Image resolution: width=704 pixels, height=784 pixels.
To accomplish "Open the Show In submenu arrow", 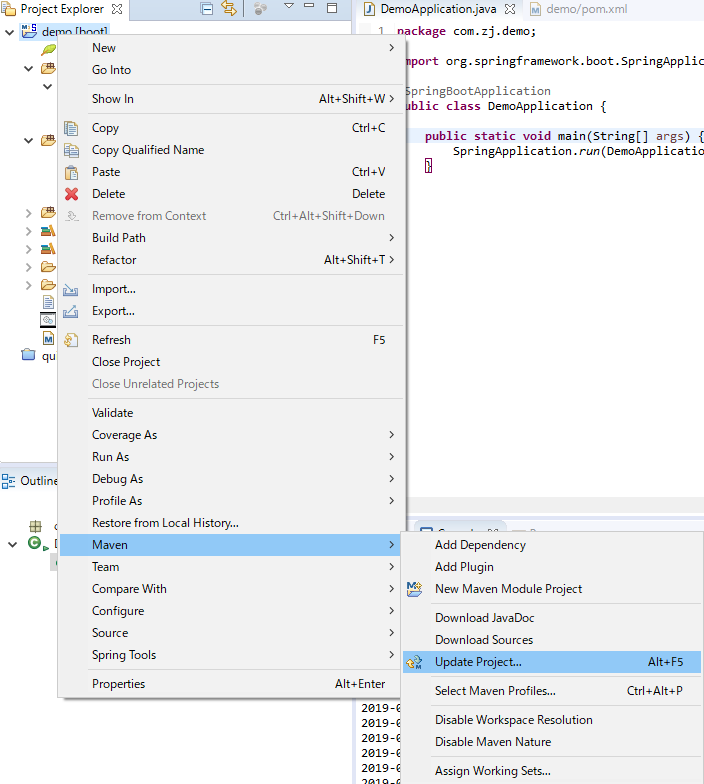I will point(392,99).
